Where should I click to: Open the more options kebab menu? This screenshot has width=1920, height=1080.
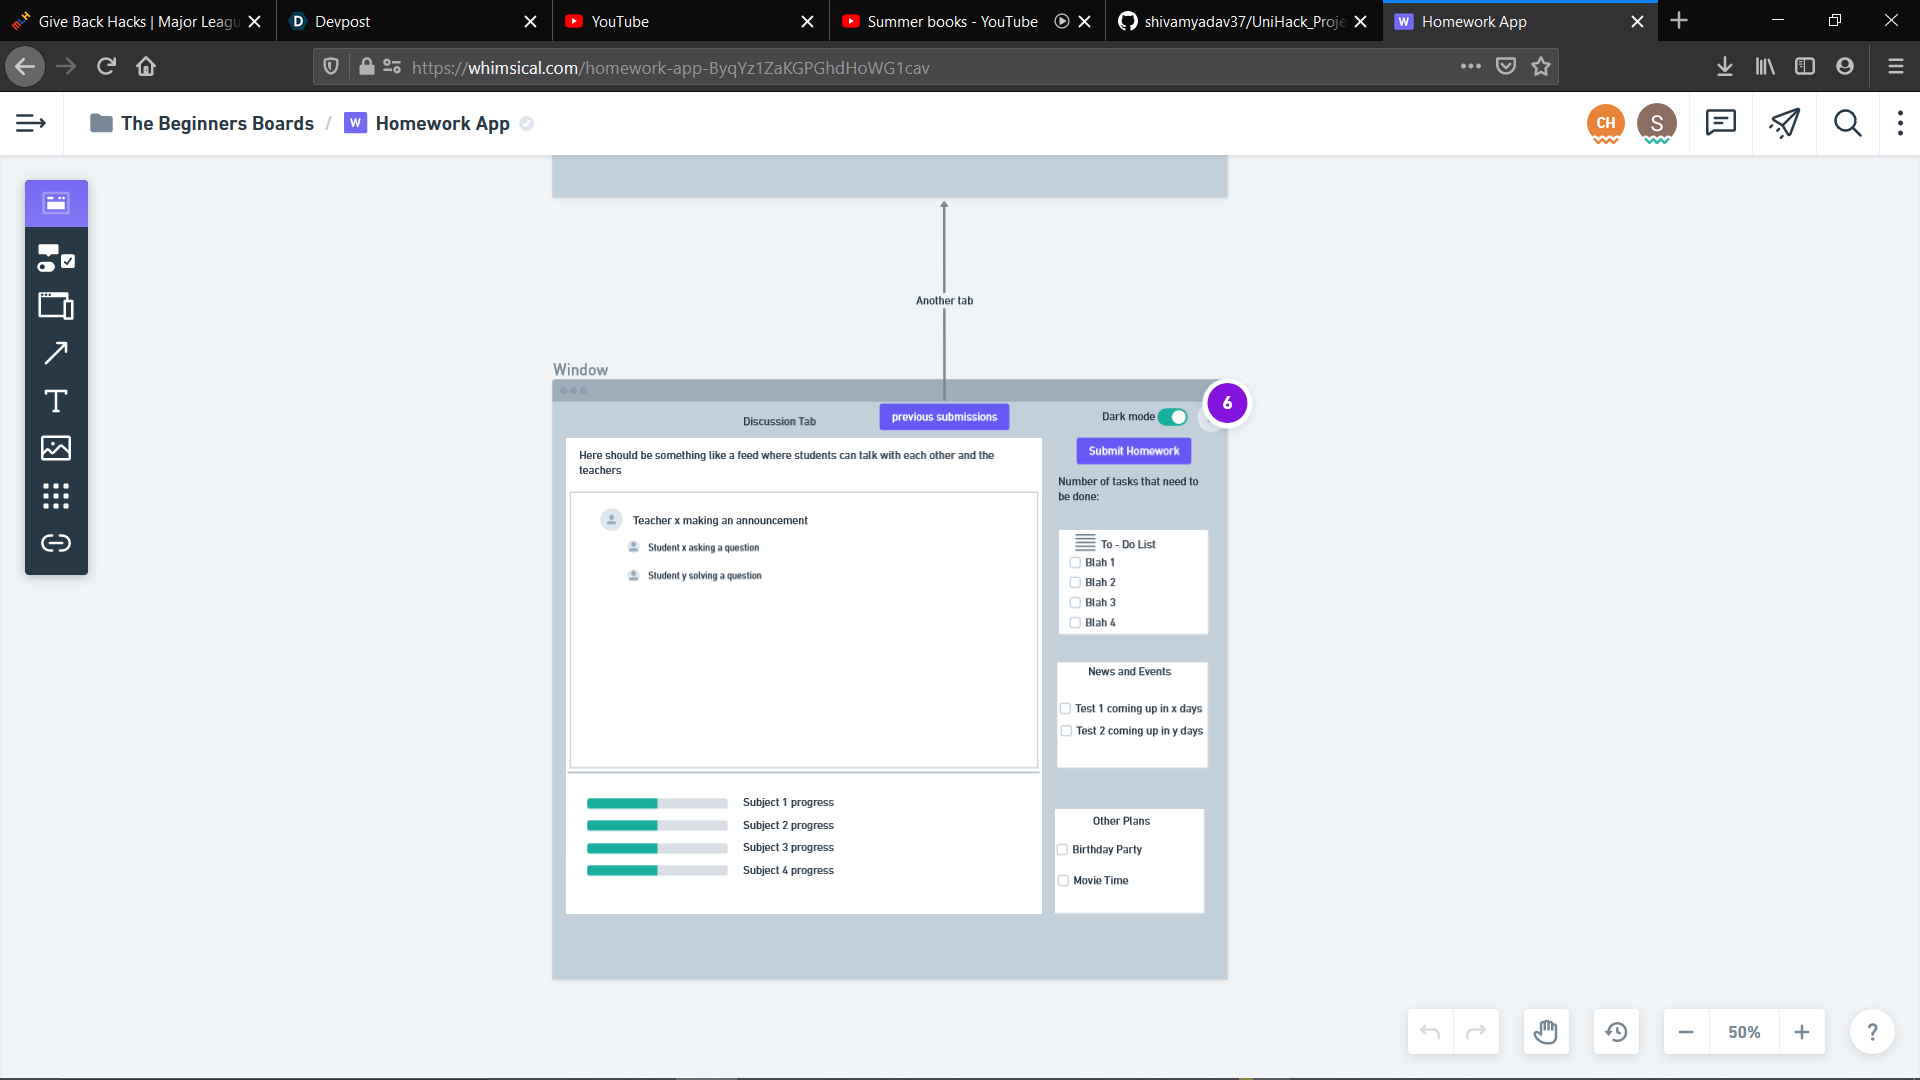click(1900, 123)
